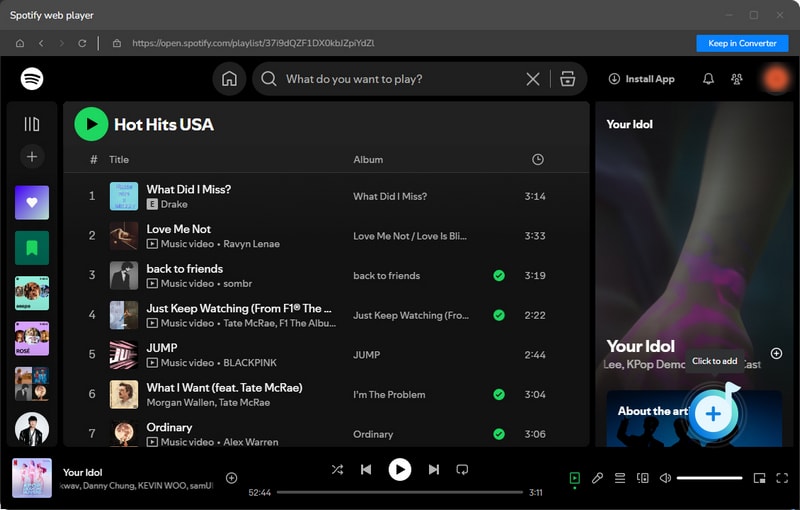The image size is (800, 510).
Task: Open I'm The Problem album link
Action: [389, 394]
